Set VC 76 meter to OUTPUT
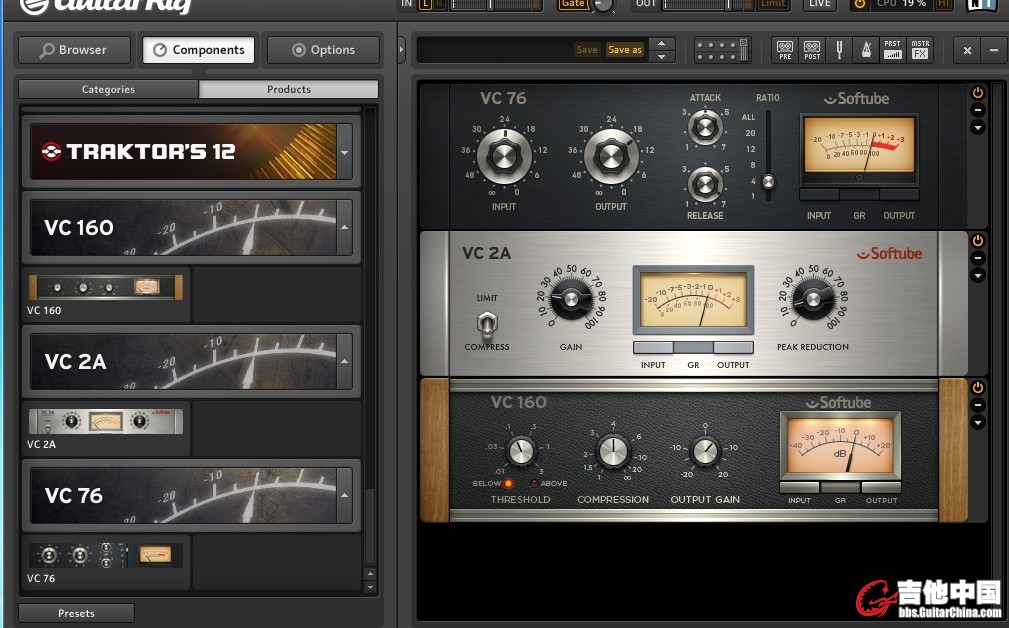This screenshot has height=628, width=1009. [x=899, y=194]
